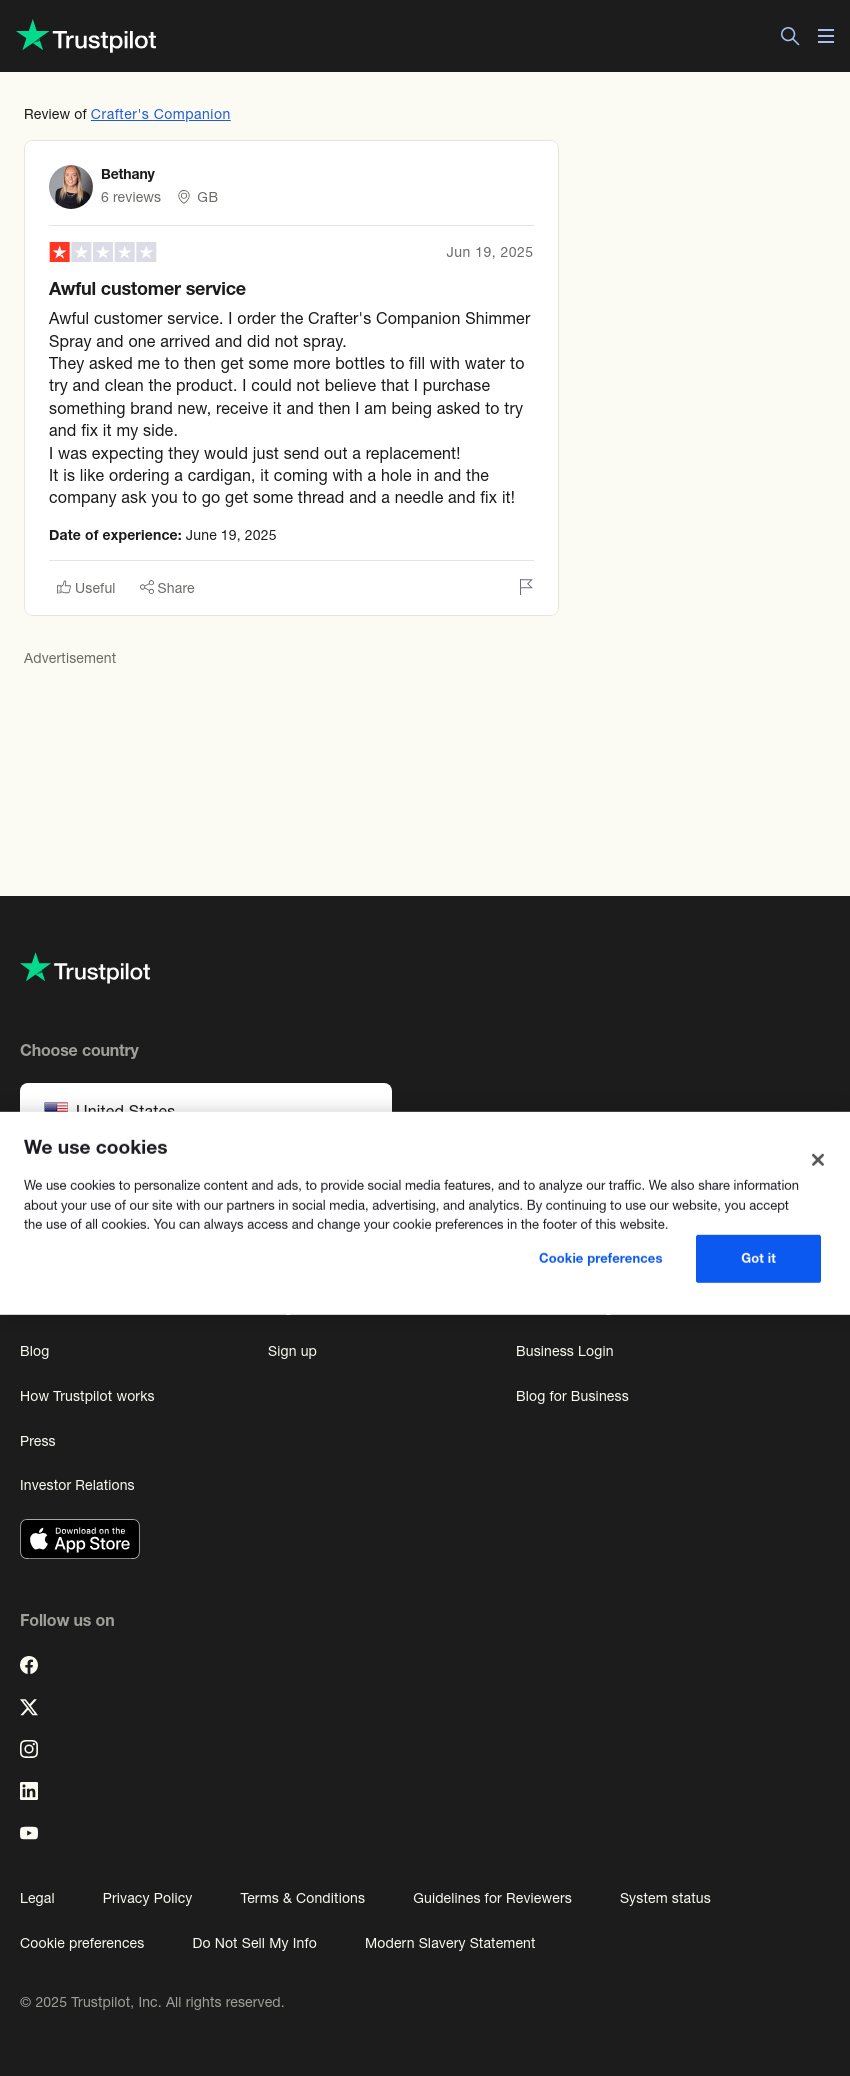Open the Legal footer link
This screenshot has width=850, height=2076.
[x=37, y=1898]
